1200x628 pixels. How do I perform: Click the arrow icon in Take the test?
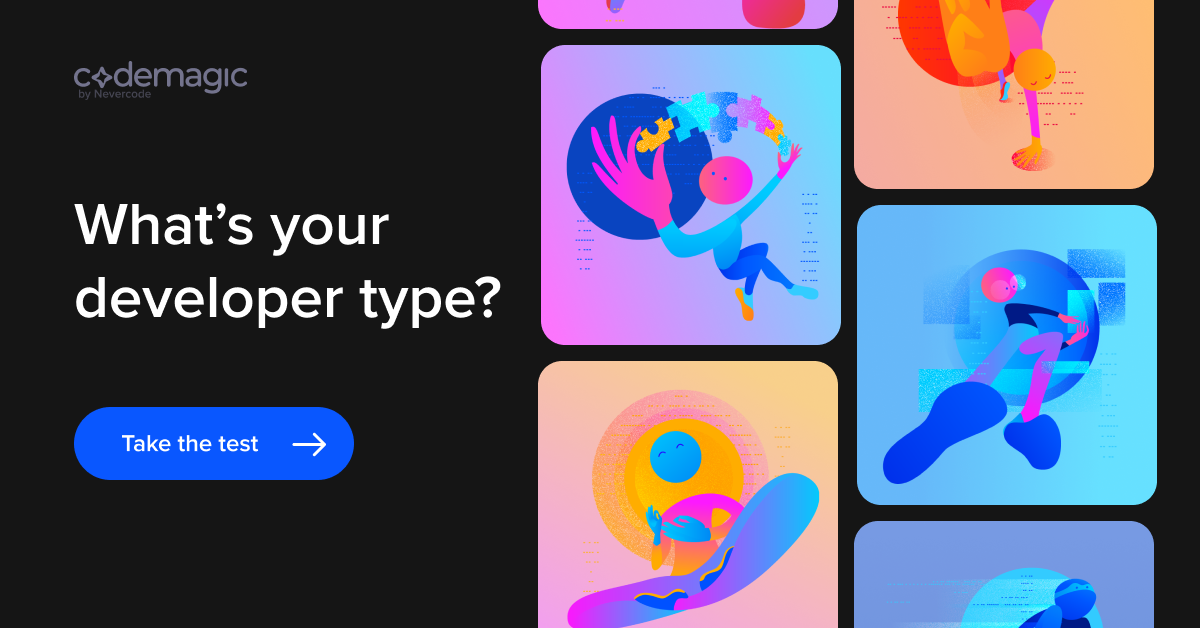(x=309, y=444)
